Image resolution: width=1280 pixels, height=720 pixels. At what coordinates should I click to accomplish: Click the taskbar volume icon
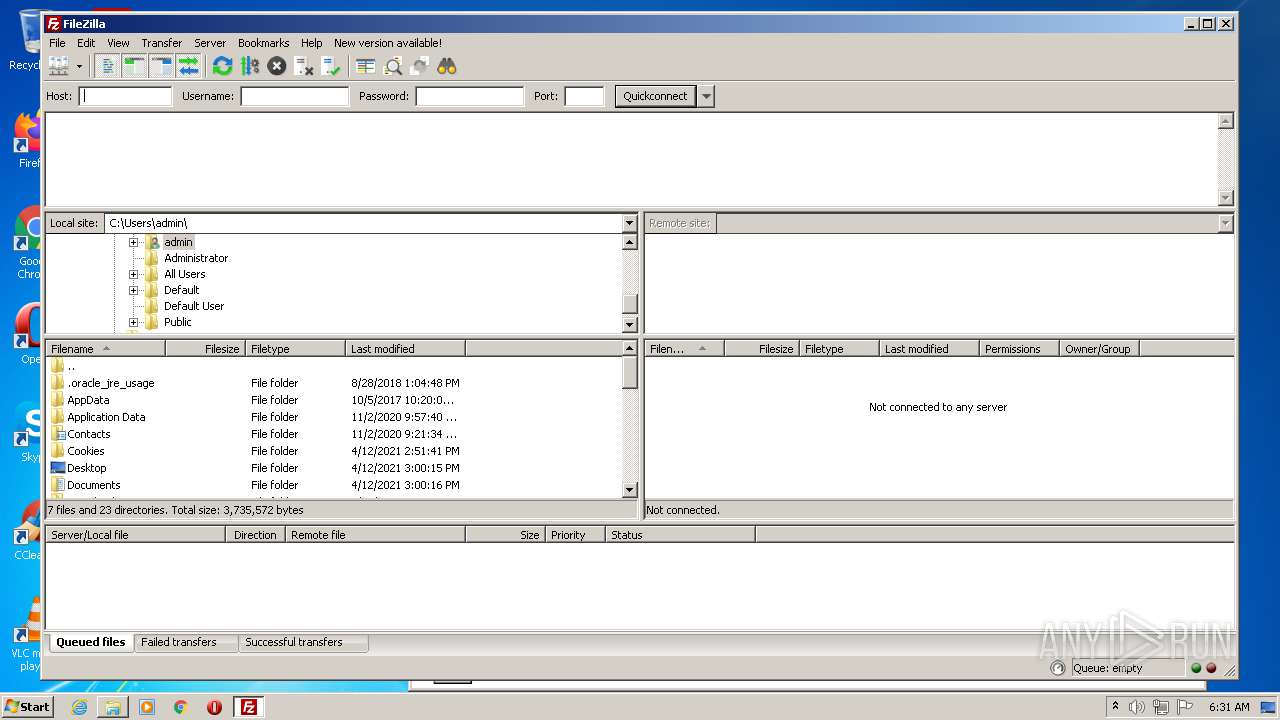pyautogui.click(x=1136, y=707)
